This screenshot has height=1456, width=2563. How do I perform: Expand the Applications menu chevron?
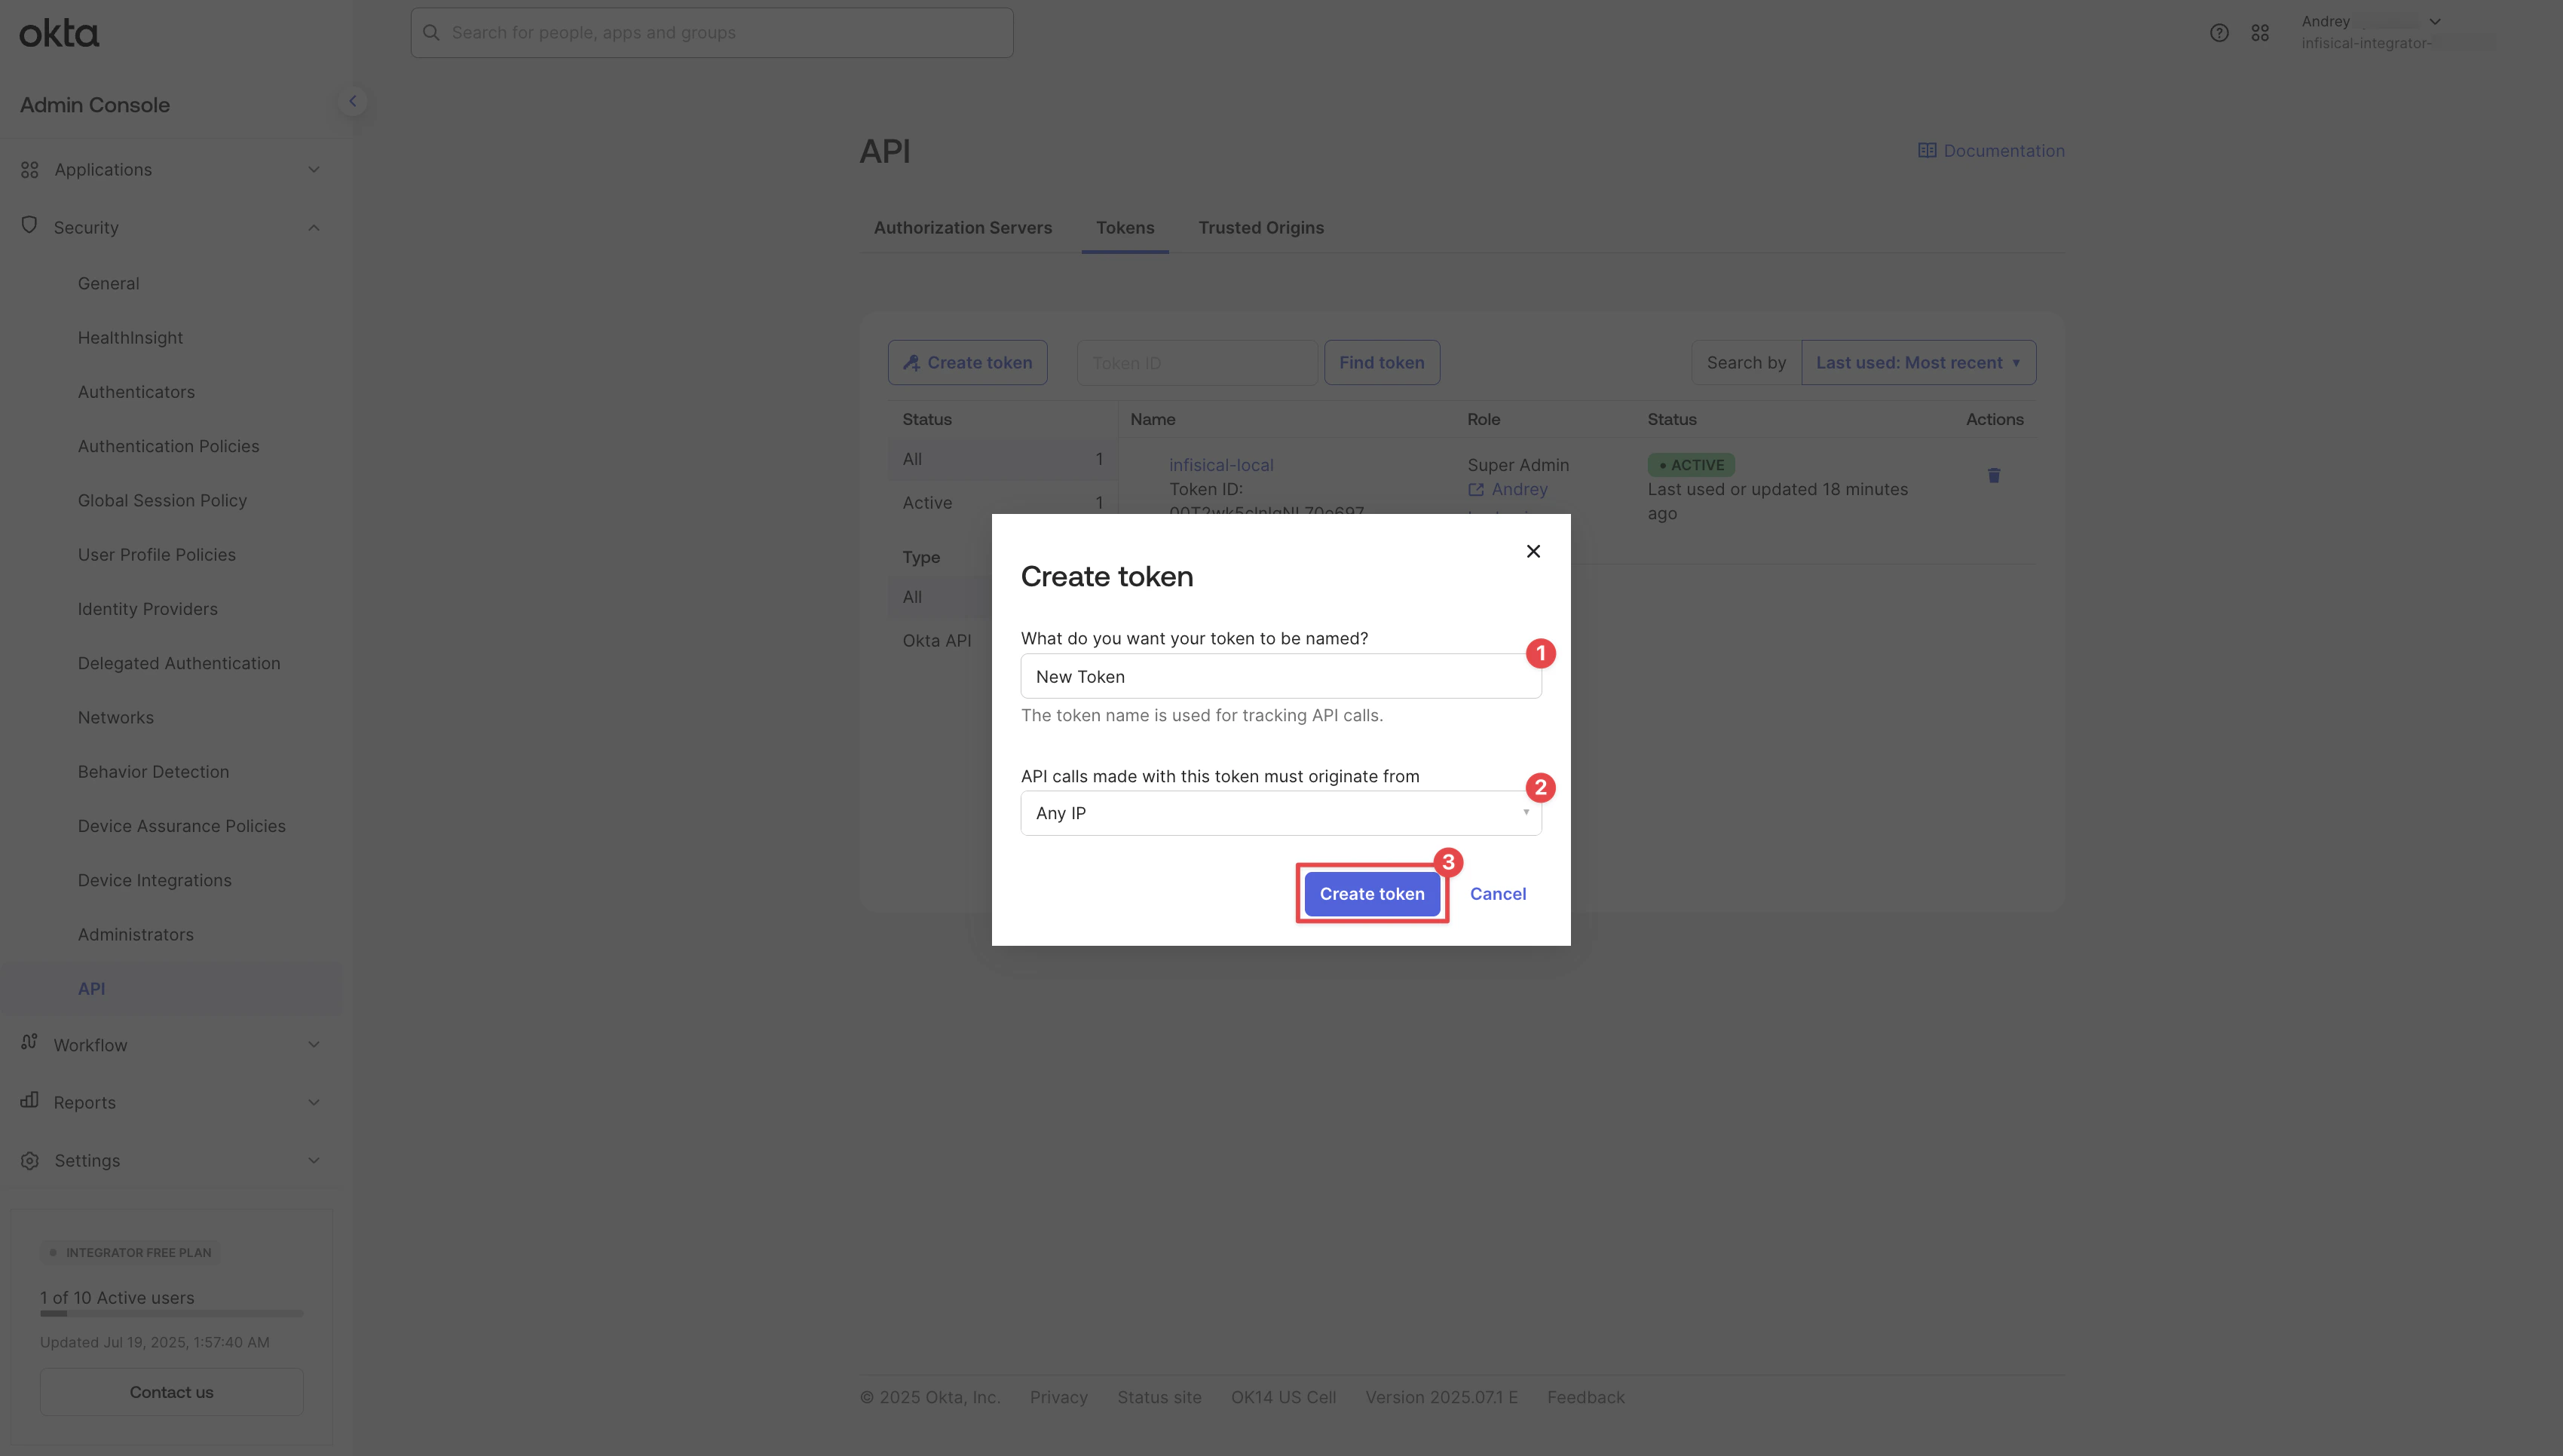tap(314, 170)
